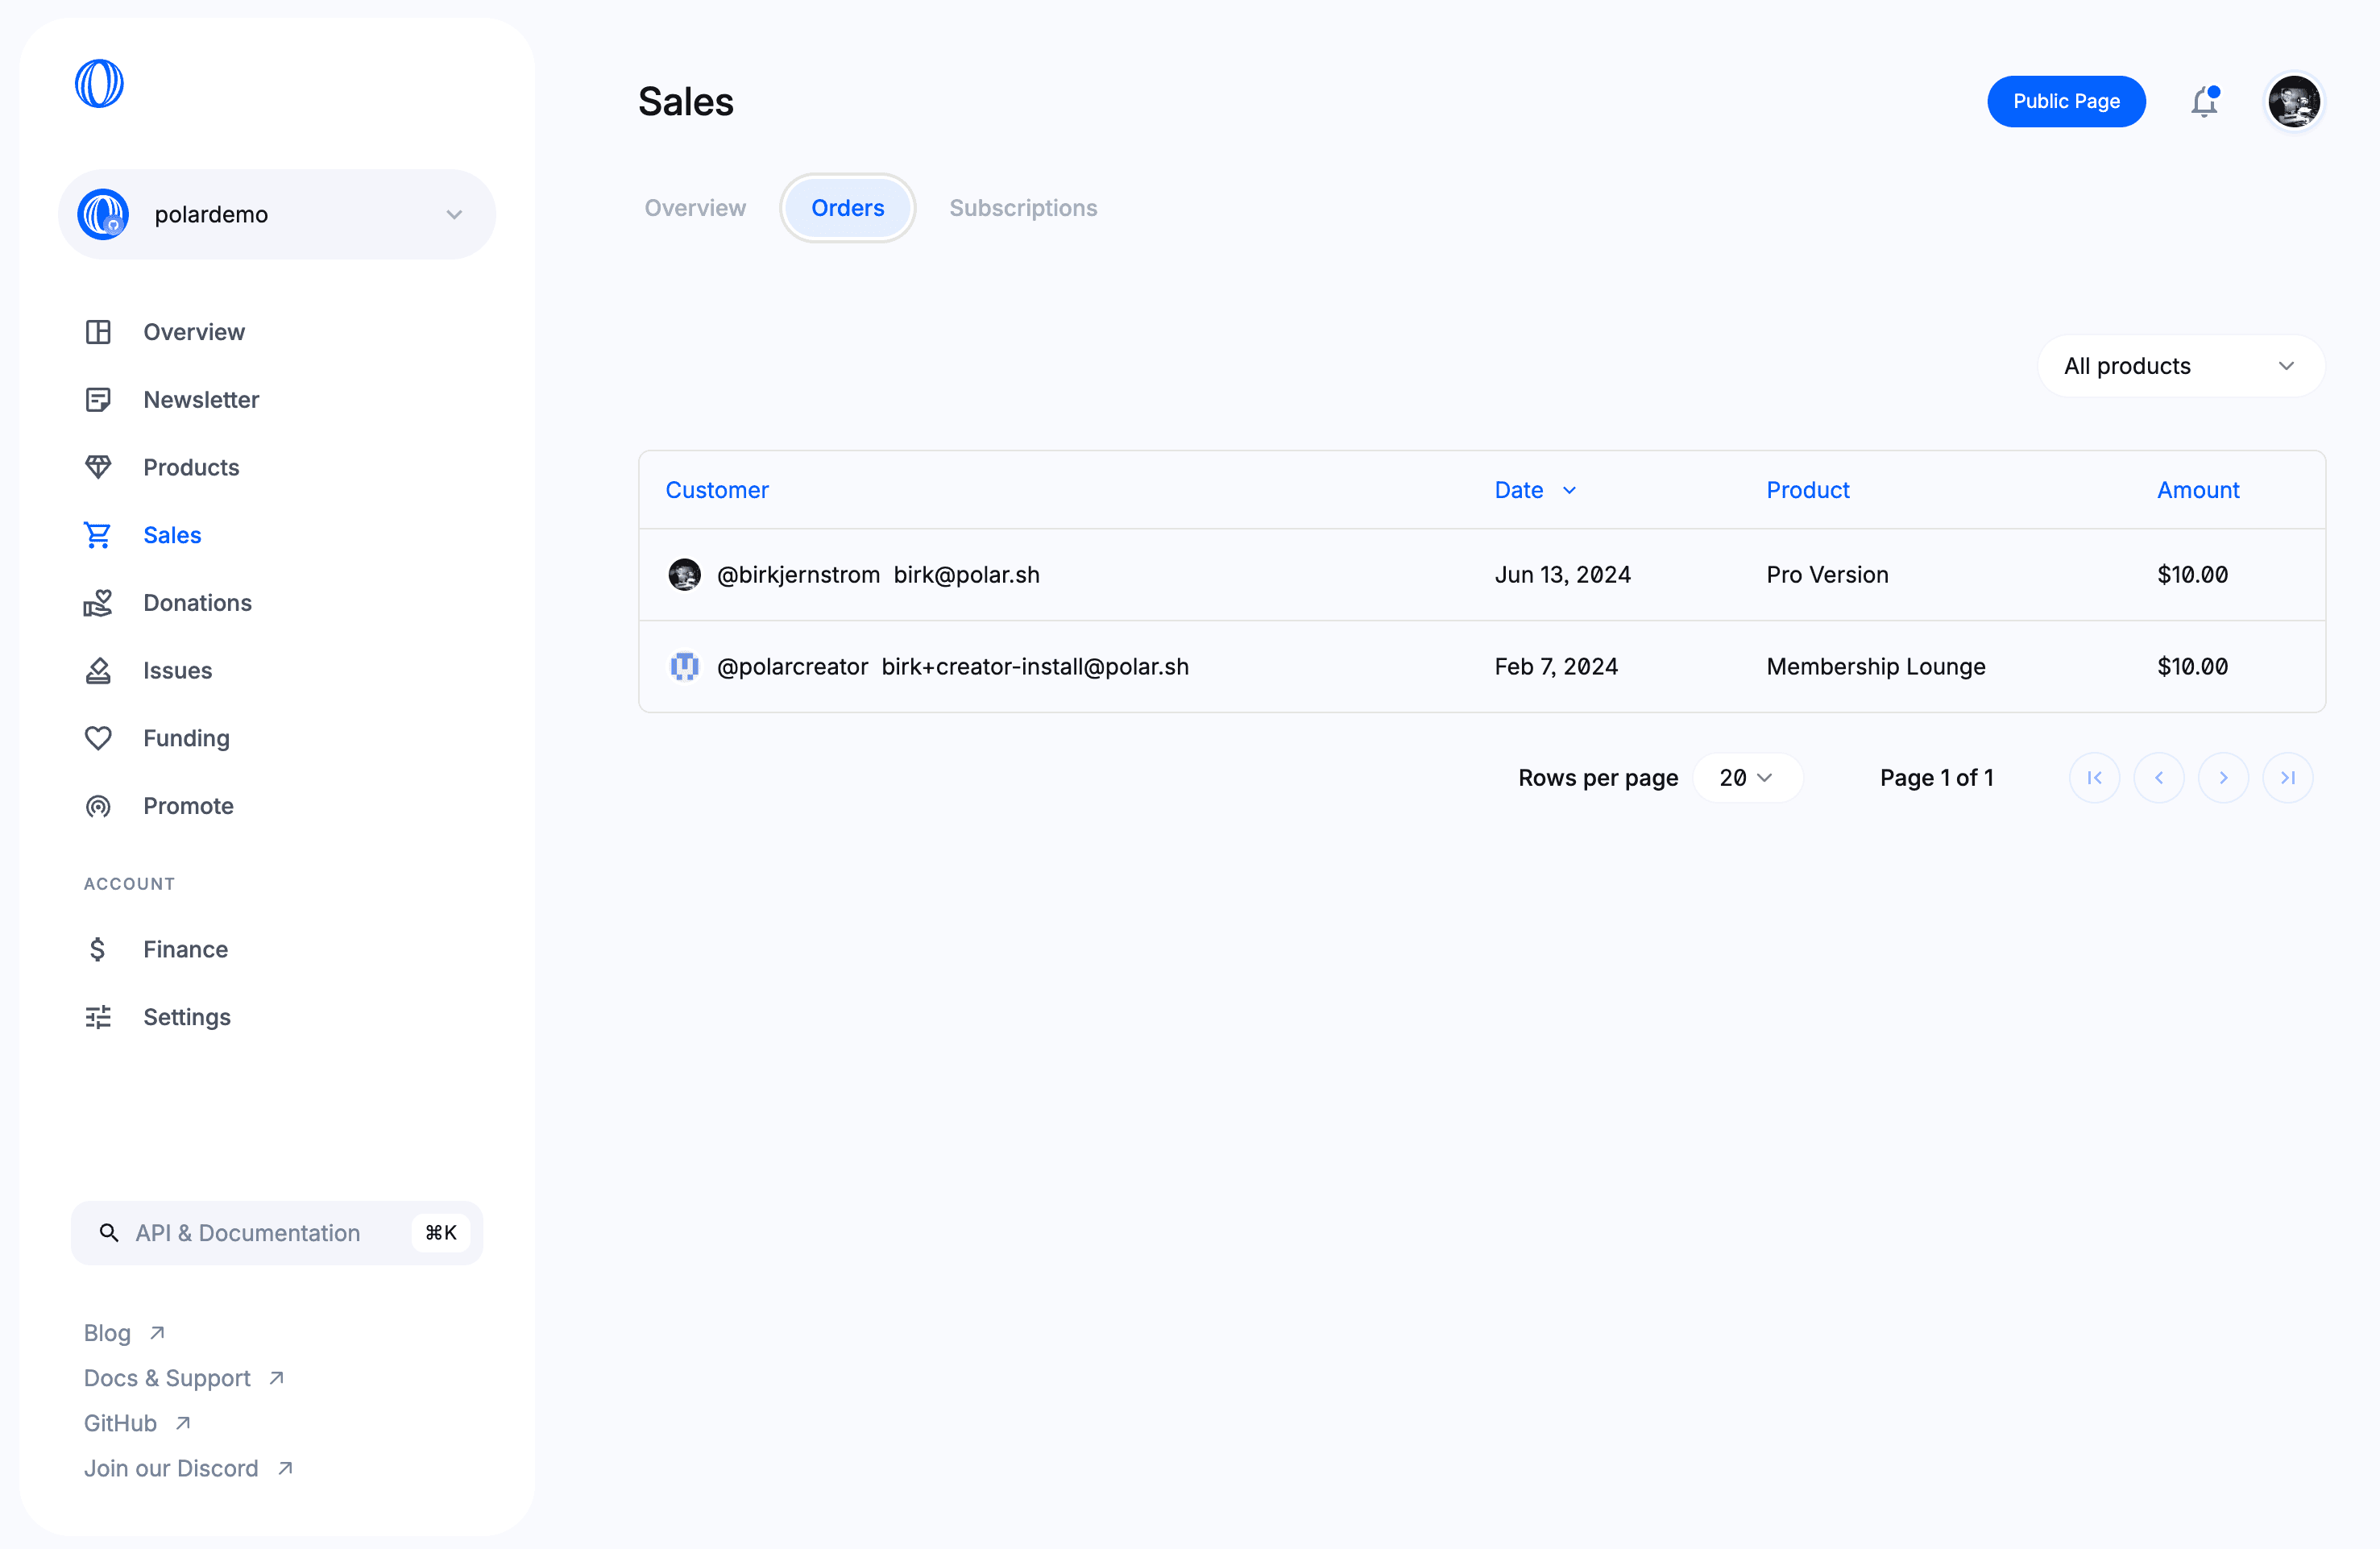Select the Newsletter sidebar icon
The image size is (2380, 1549).
(x=99, y=399)
